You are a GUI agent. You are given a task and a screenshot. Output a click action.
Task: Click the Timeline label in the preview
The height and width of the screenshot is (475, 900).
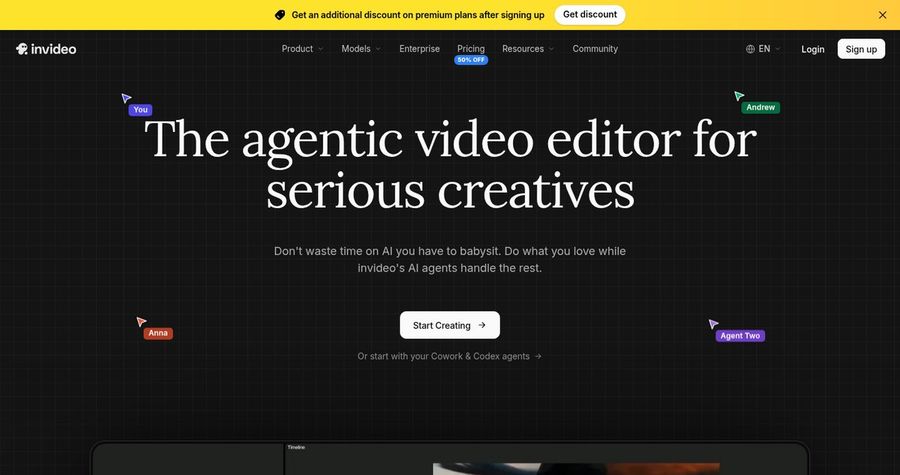tap(296, 447)
